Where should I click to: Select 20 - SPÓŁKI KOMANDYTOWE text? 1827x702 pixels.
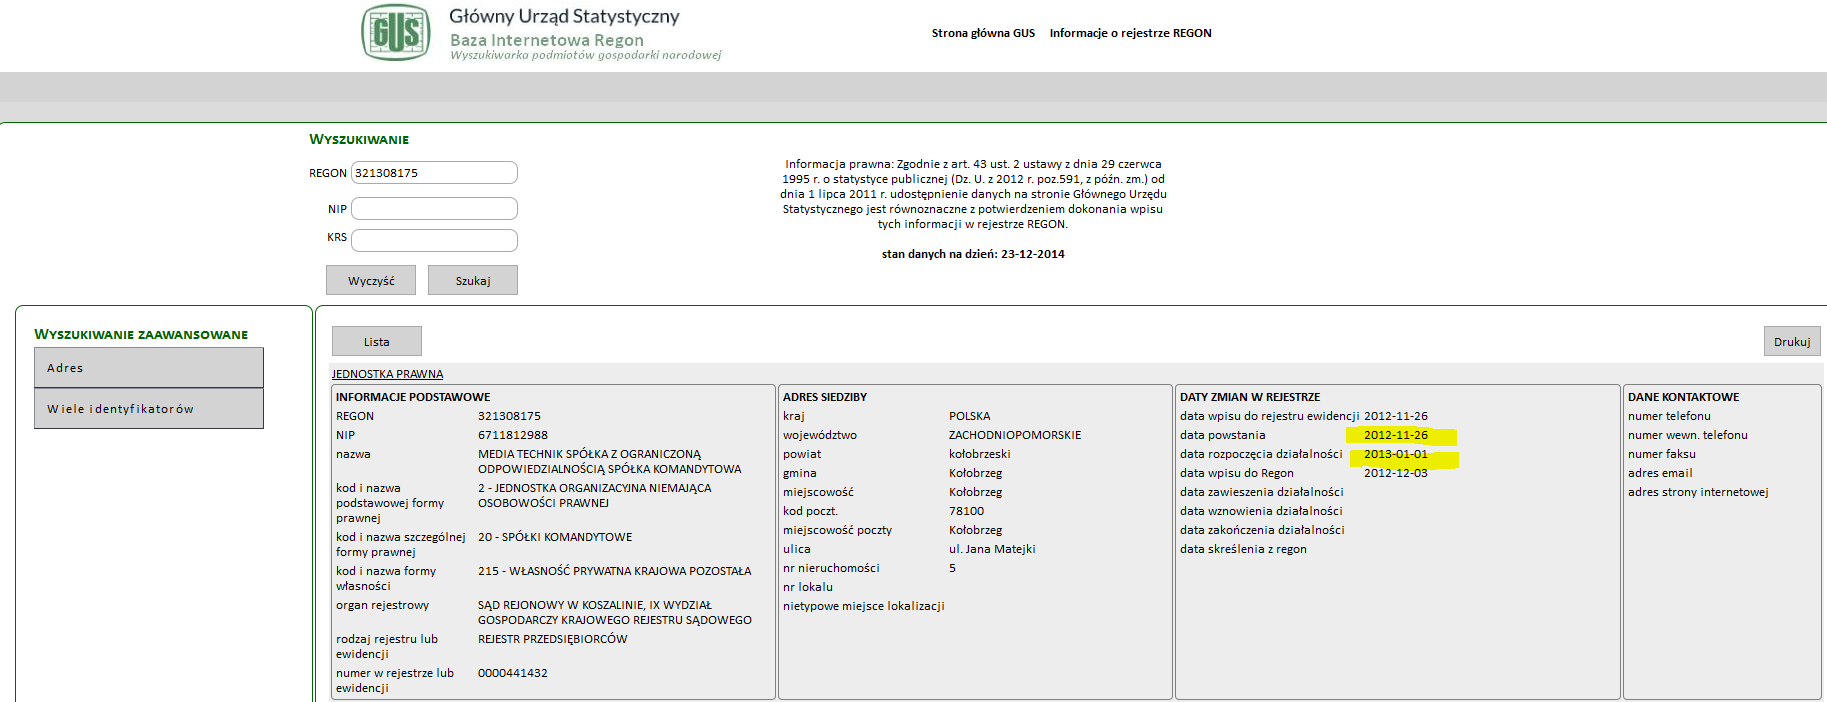[x=555, y=537]
